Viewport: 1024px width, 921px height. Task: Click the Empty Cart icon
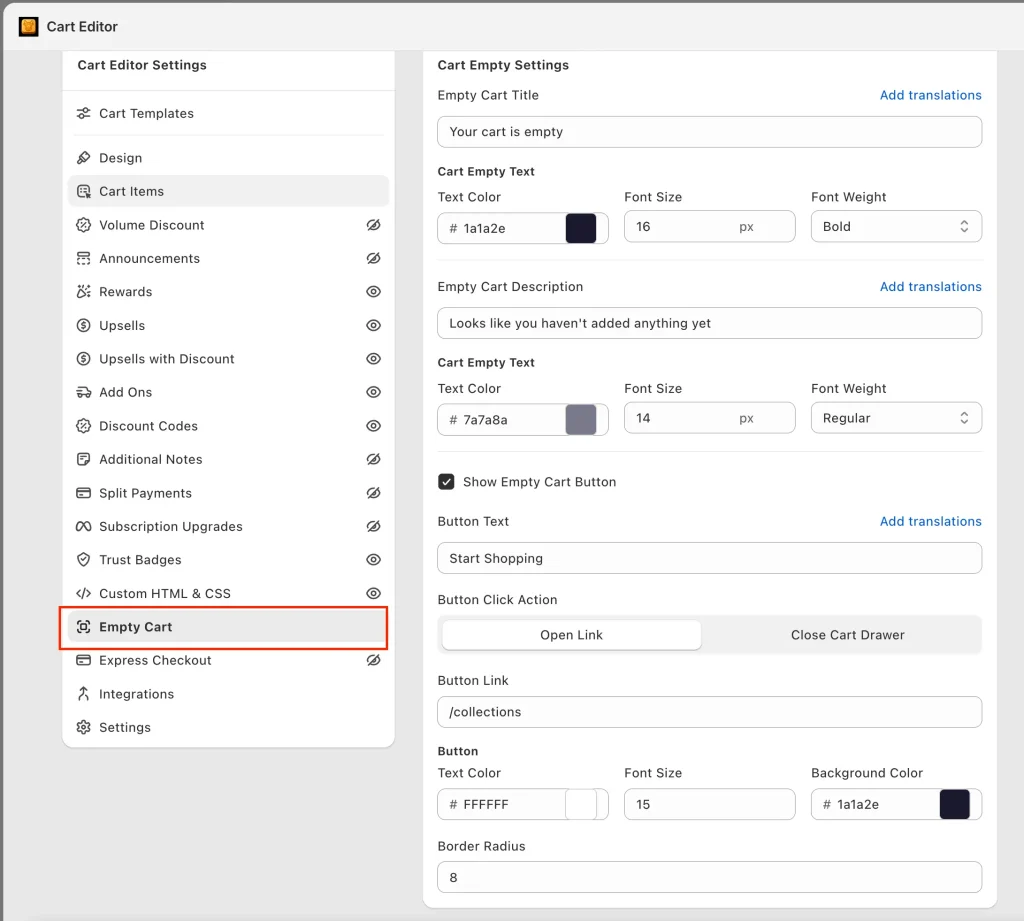(x=84, y=627)
